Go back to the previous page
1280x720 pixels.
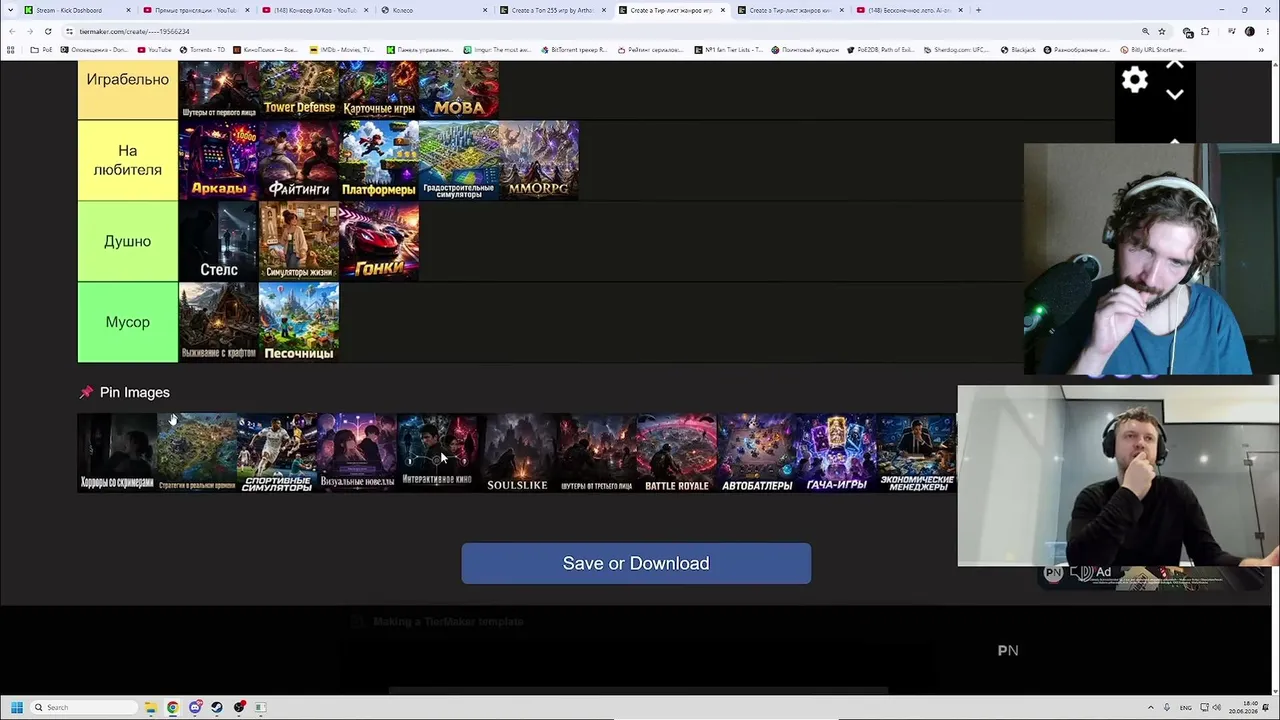click(x=12, y=31)
